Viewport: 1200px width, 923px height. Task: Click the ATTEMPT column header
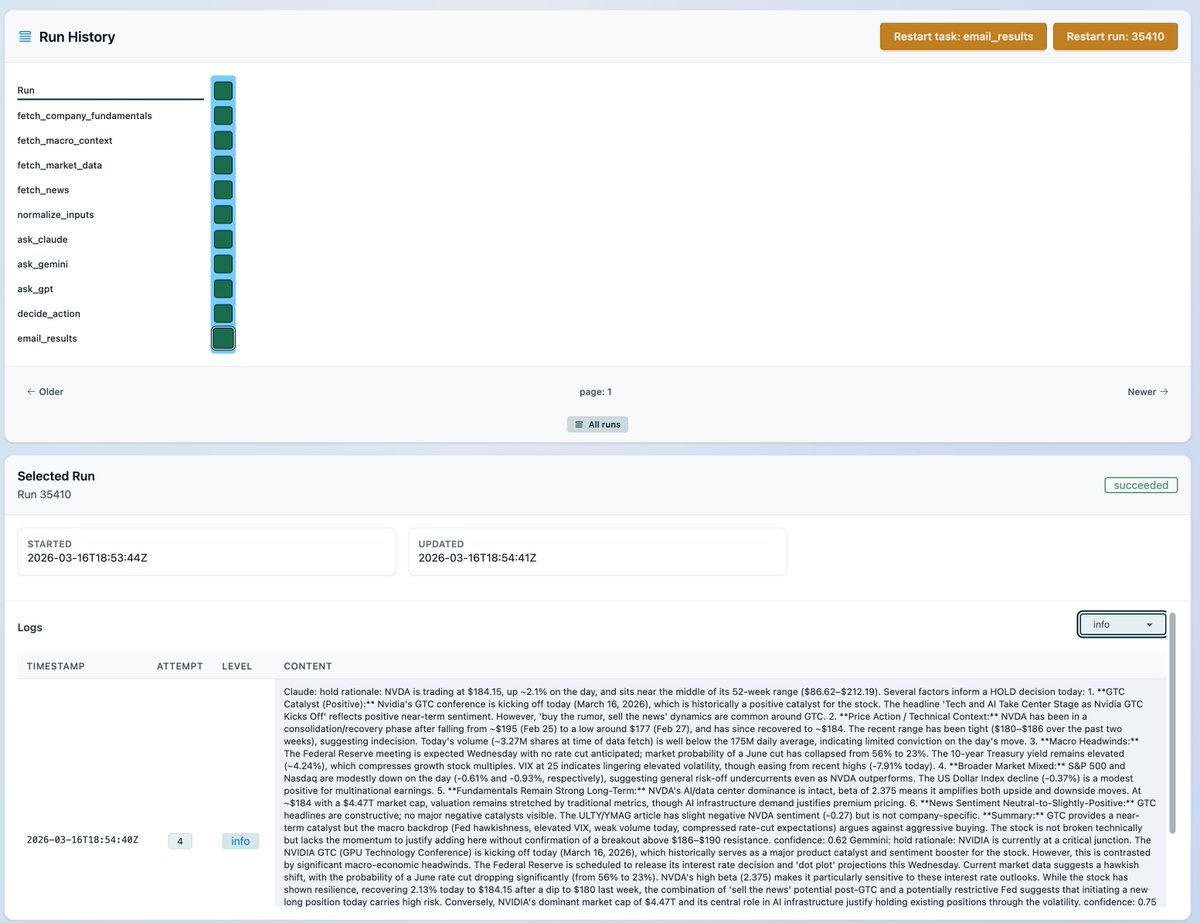[180, 666]
